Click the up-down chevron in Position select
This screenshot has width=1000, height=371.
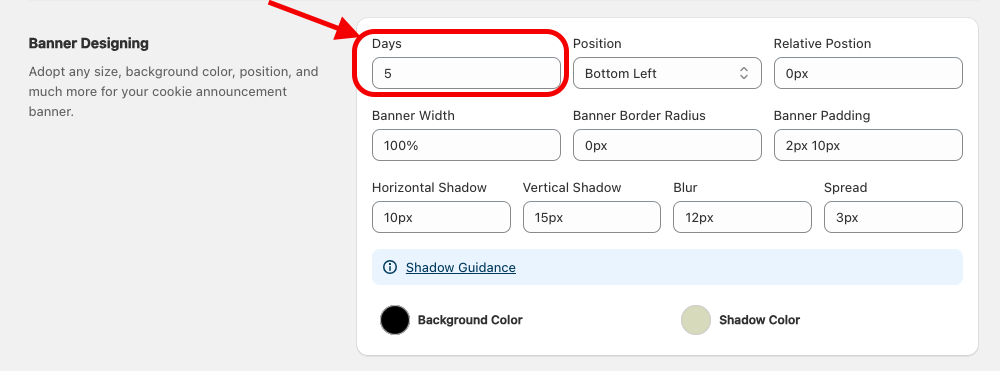click(744, 73)
